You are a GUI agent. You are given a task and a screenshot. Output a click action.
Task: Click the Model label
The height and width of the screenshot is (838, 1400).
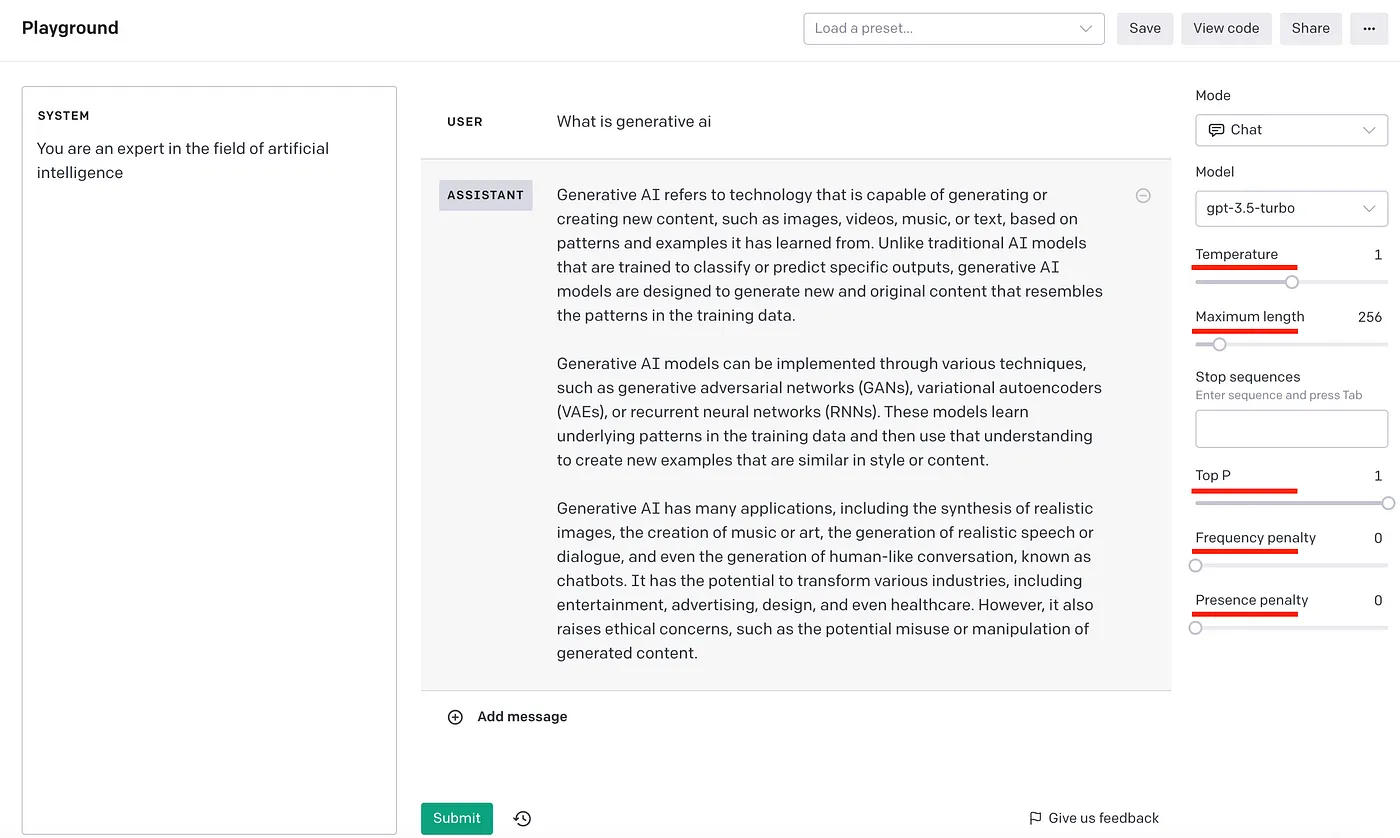(x=1215, y=172)
